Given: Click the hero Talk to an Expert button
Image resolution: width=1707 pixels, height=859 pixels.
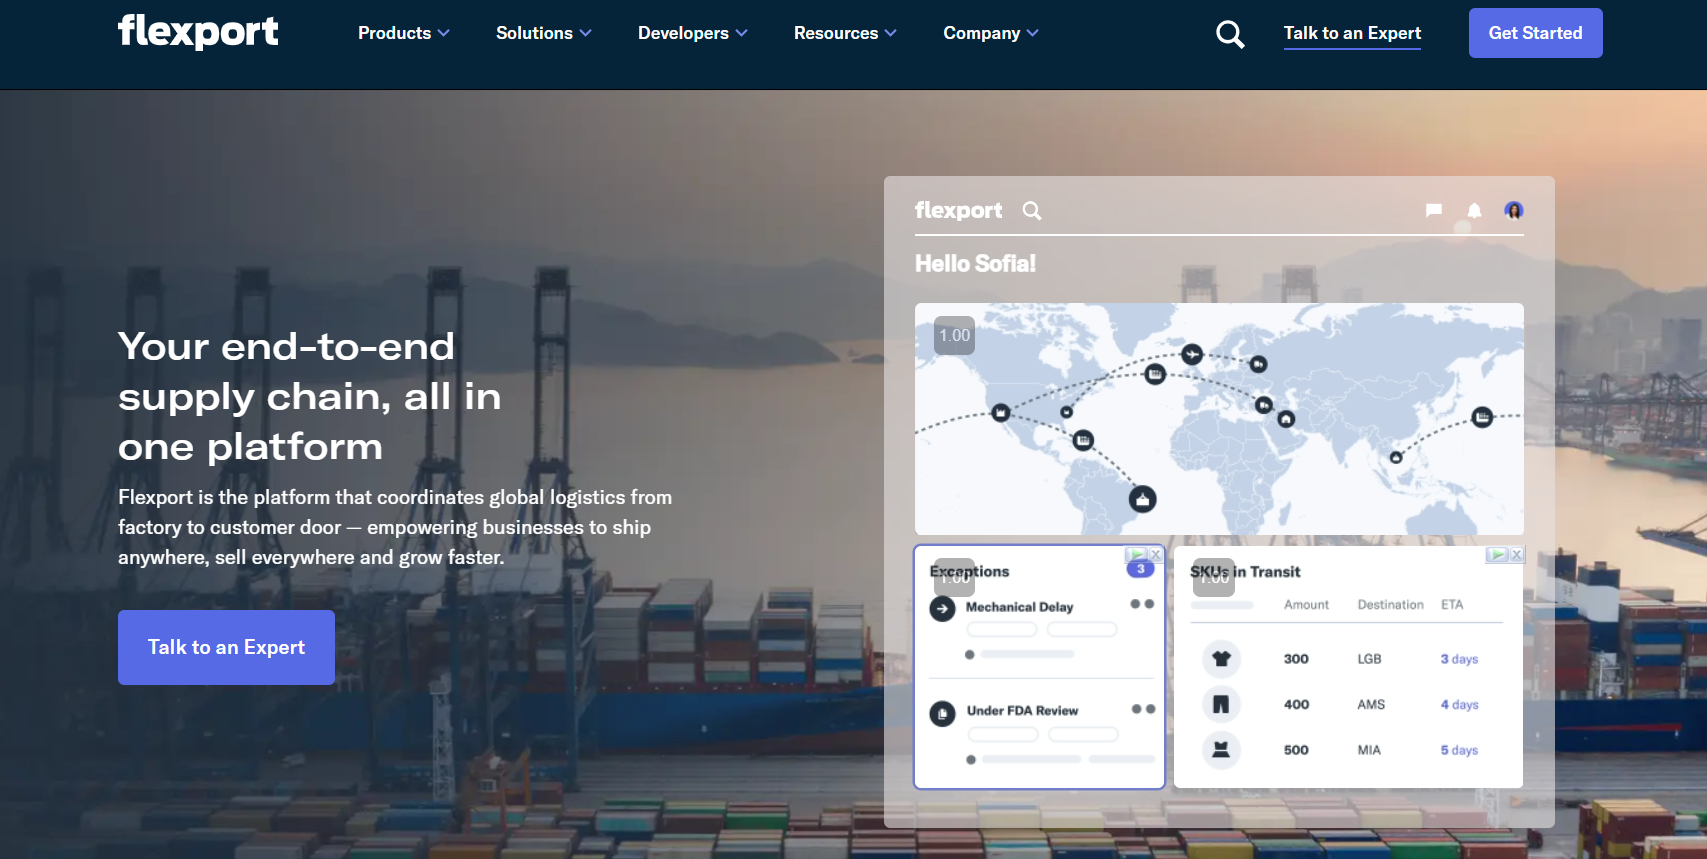Looking at the screenshot, I should coord(226,647).
